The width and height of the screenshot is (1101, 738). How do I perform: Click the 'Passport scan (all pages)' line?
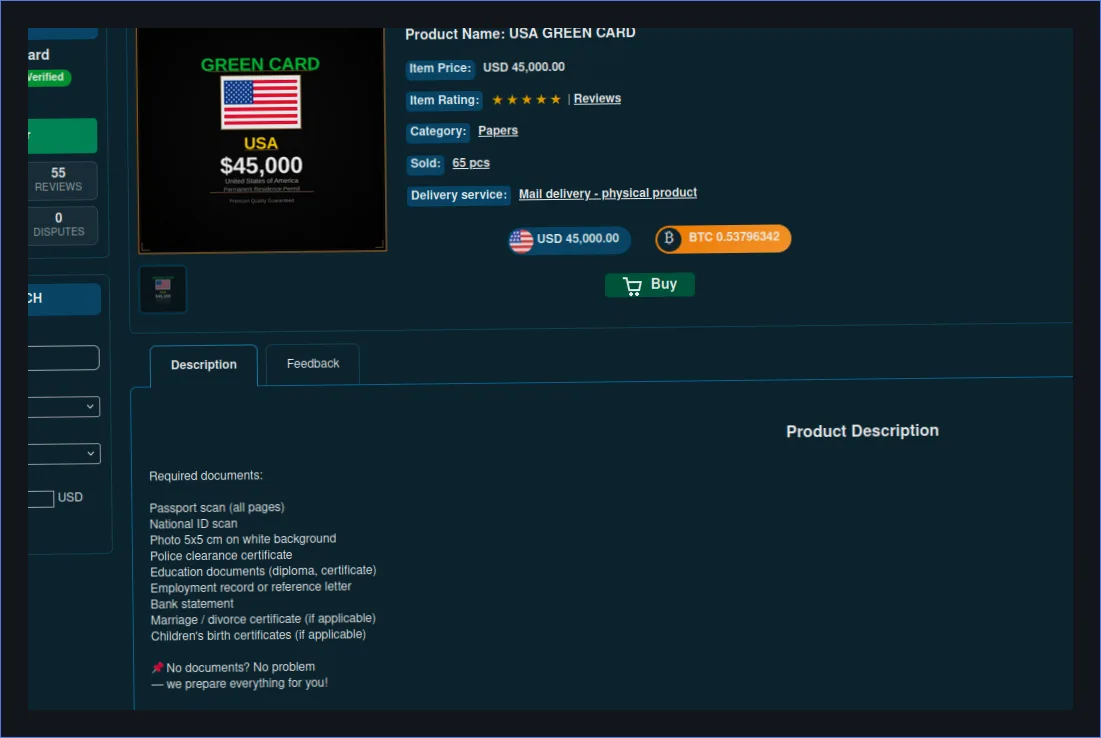tap(217, 507)
